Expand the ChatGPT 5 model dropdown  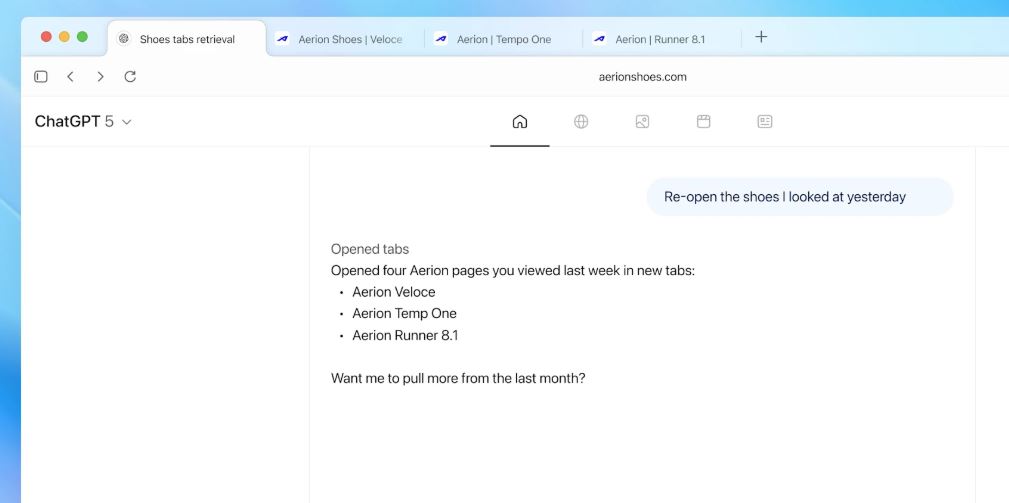(x=84, y=122)
